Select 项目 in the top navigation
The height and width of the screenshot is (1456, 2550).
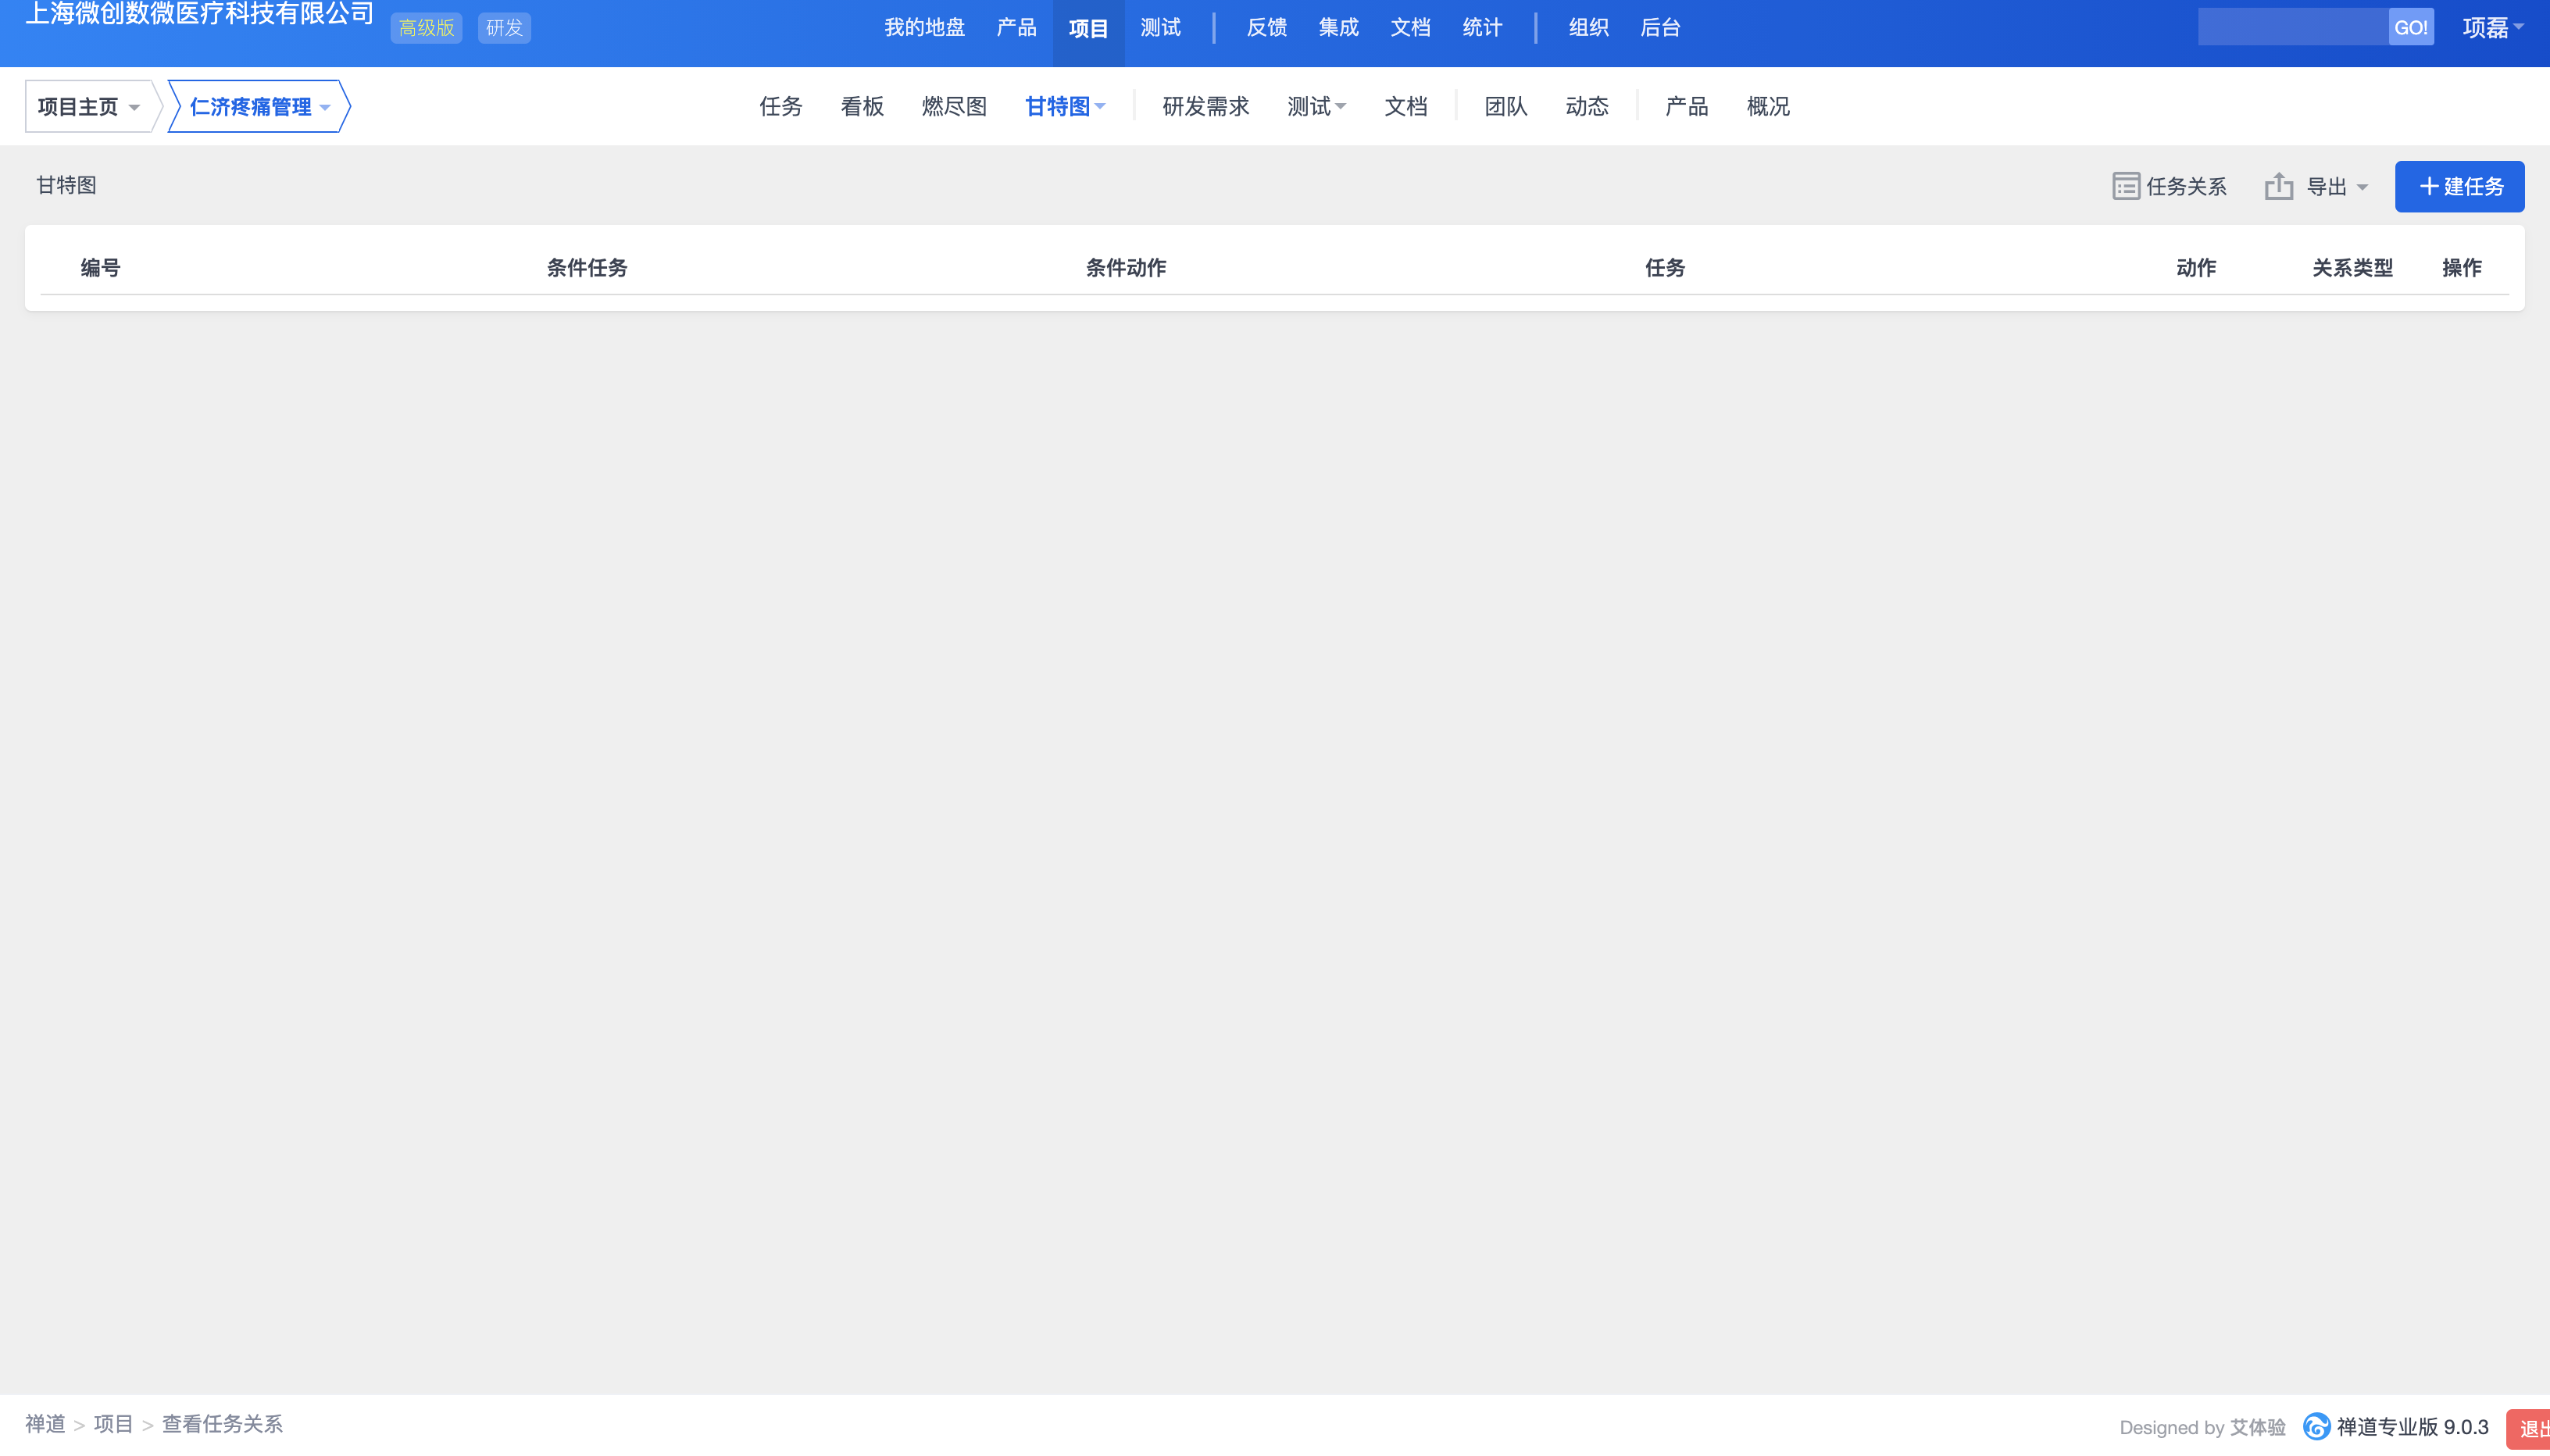coord(1088,28)
